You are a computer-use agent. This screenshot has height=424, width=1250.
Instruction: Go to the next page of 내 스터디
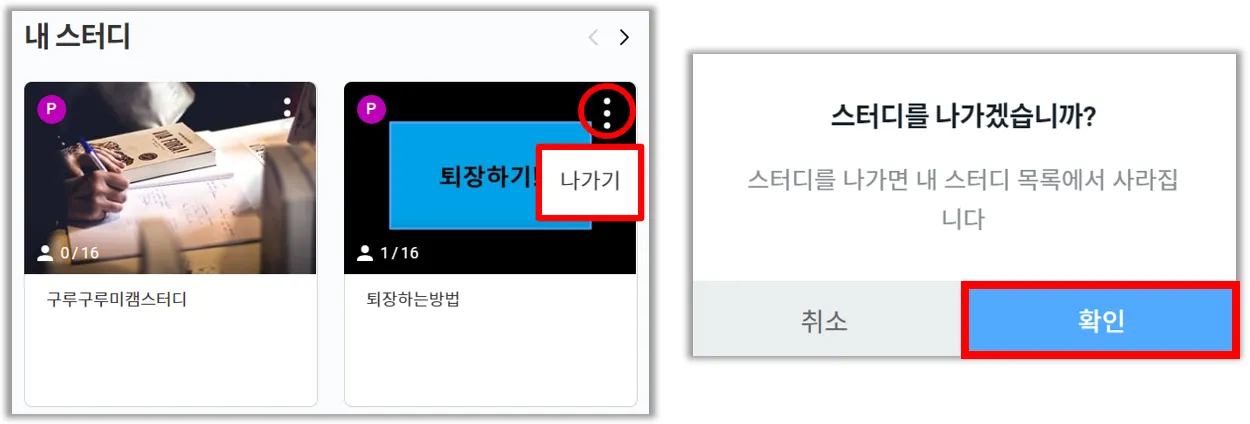point(625,38)
